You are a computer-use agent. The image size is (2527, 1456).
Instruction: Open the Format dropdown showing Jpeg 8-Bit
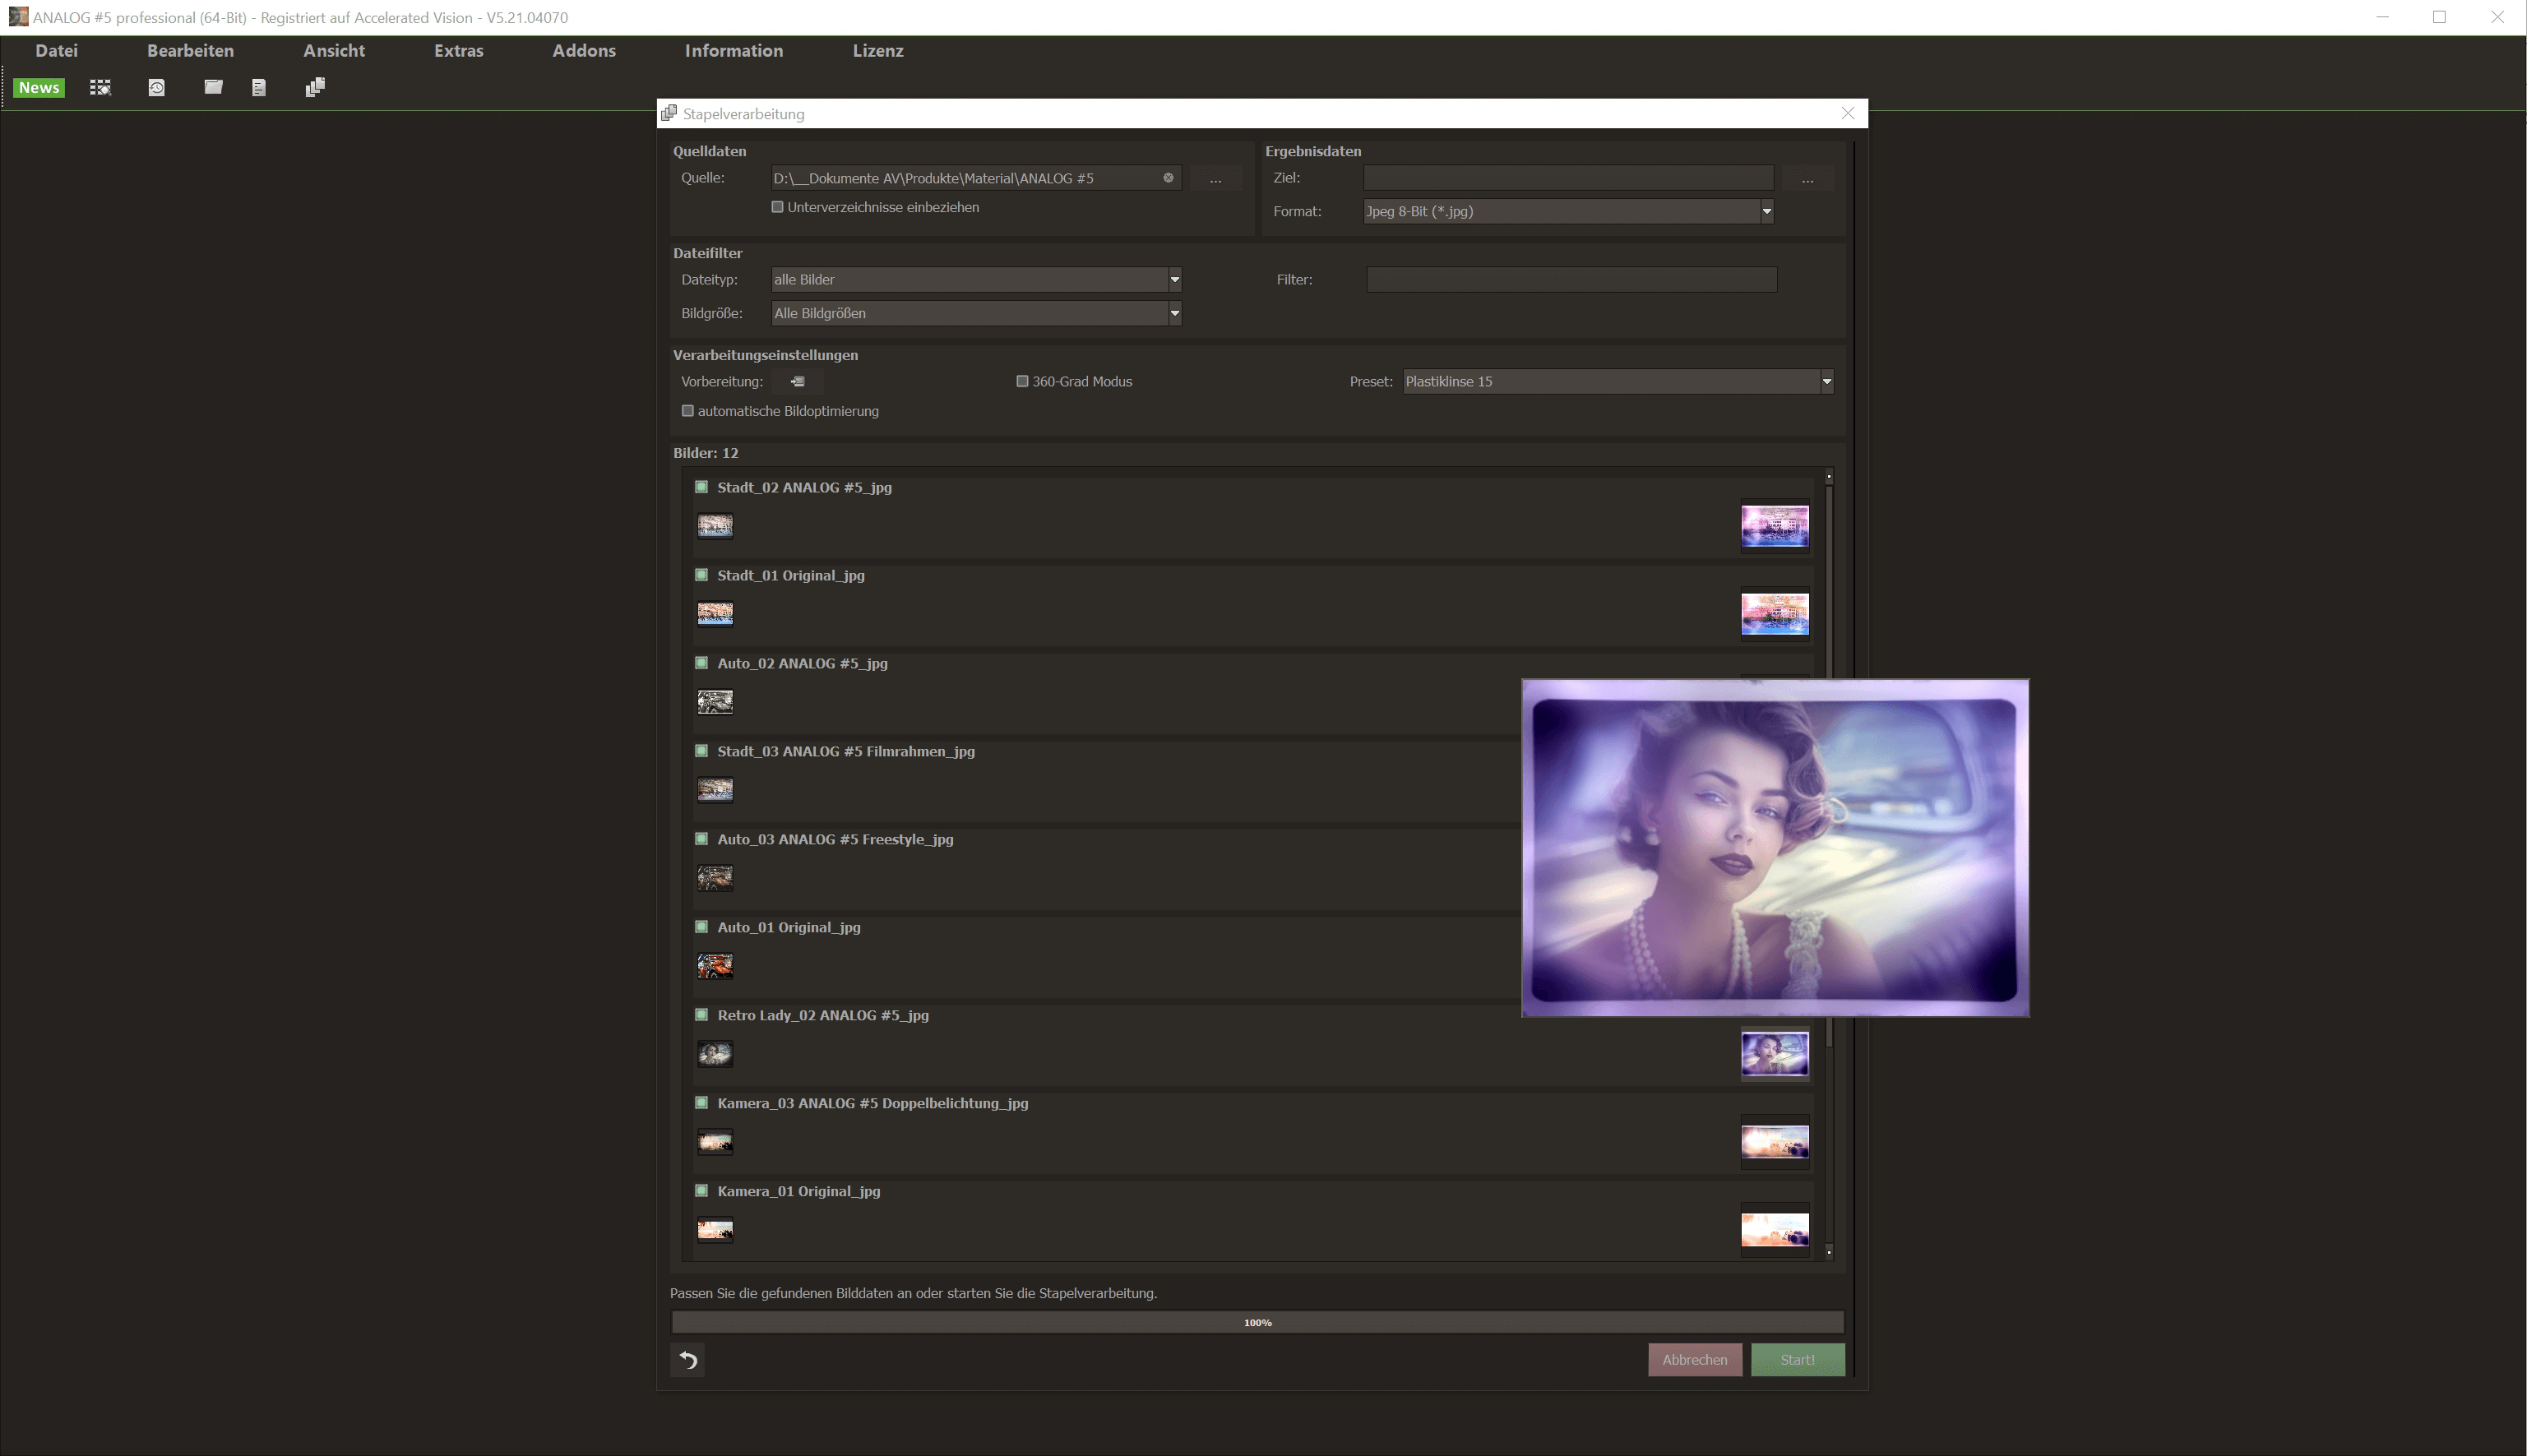pyautogui.click(x=1767, y=211)
